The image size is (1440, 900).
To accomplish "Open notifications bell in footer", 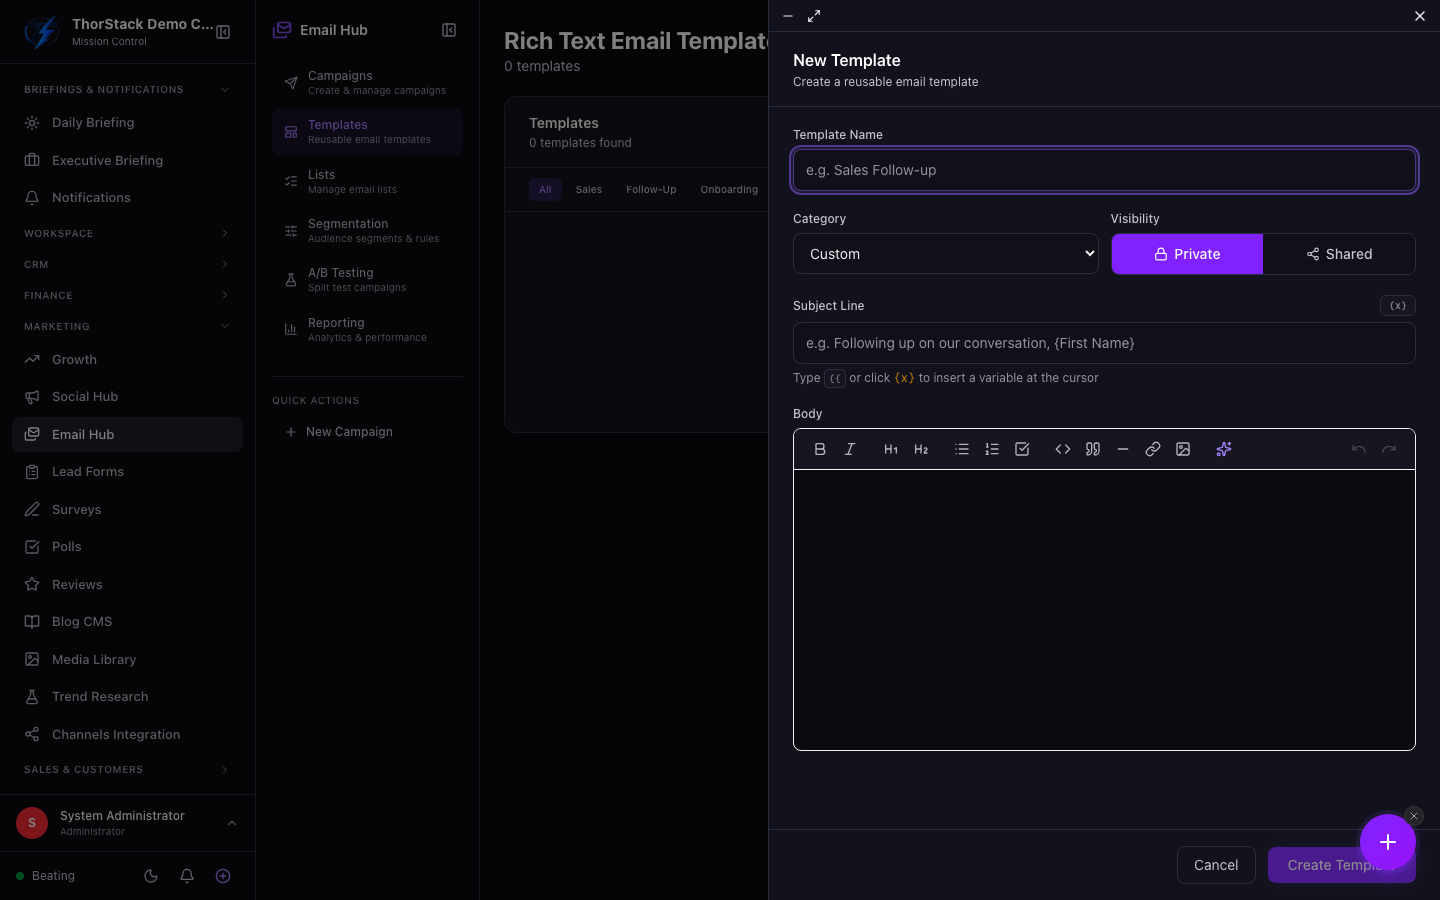I will tap(187, 876).
